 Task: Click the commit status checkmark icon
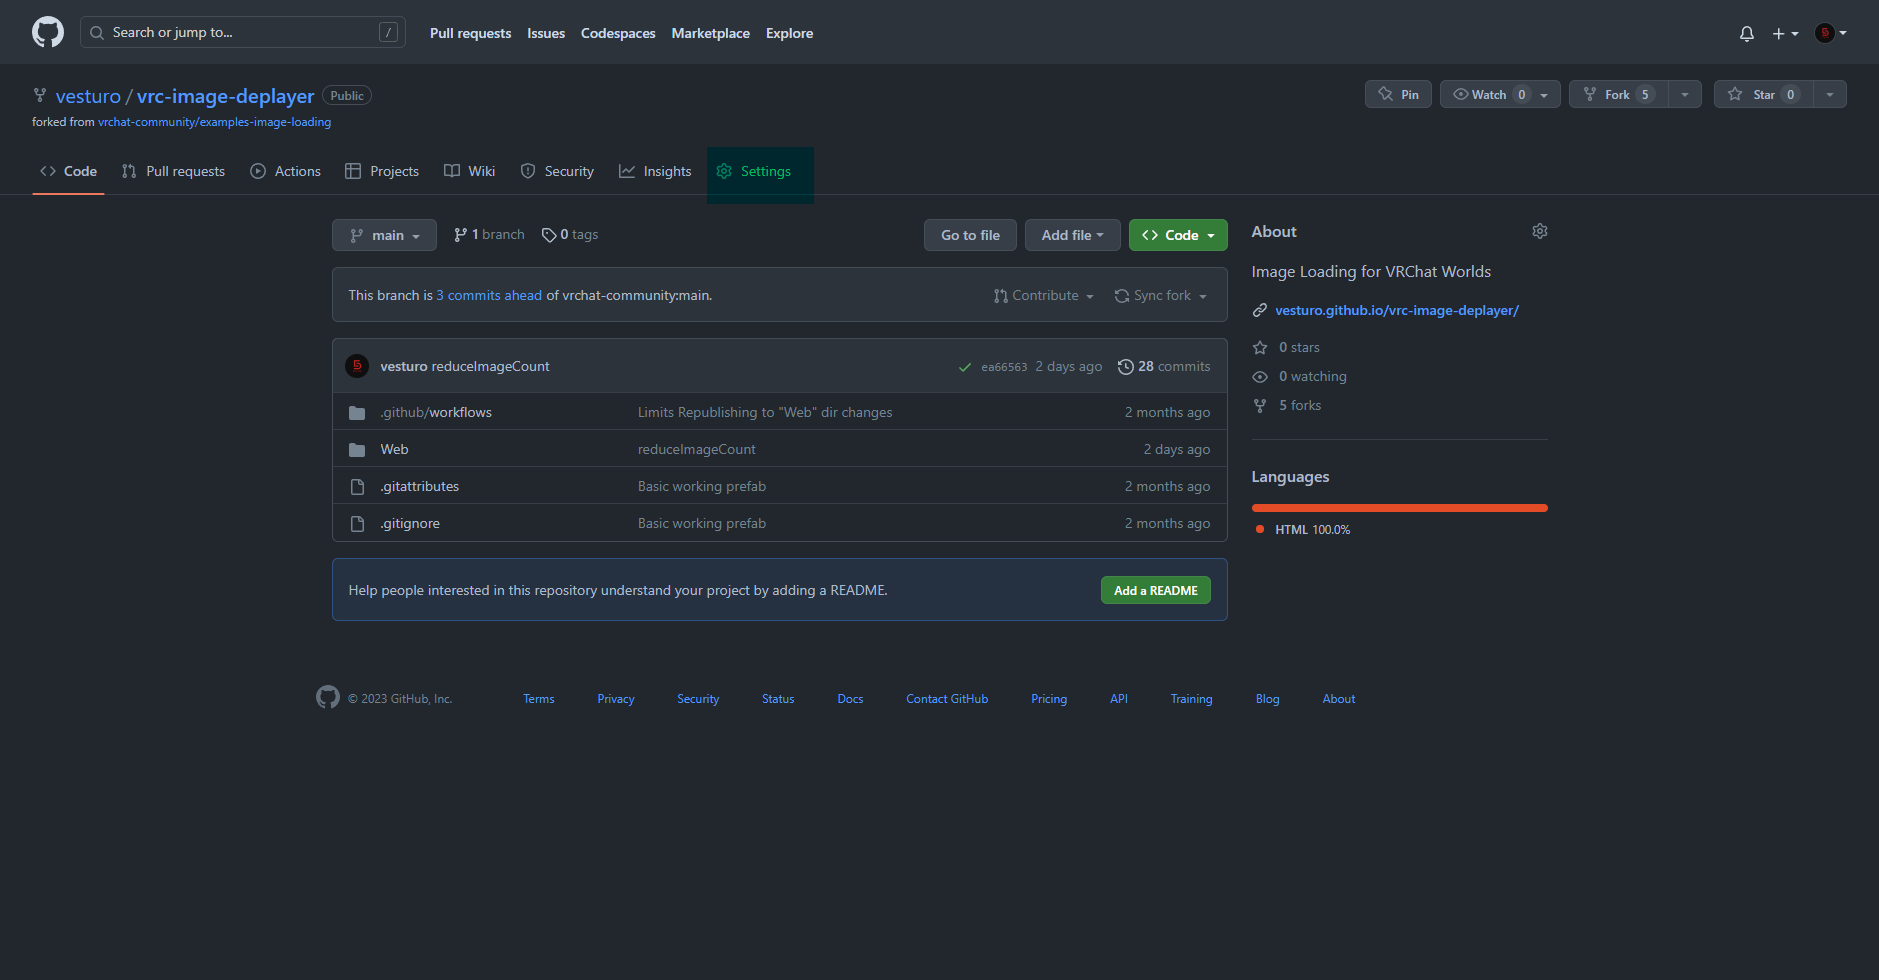point(965,367)
